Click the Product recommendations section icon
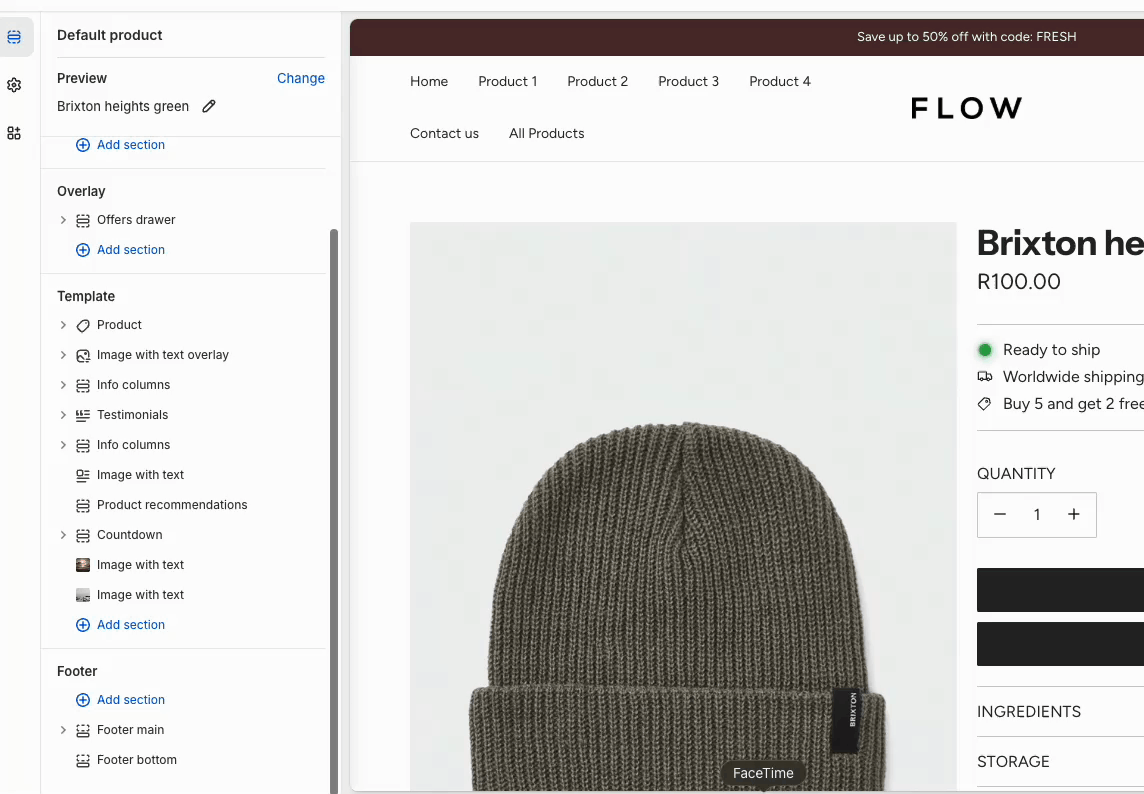Image resolution: width=1144 pixels, height=794 pixels. pos(83,505)
